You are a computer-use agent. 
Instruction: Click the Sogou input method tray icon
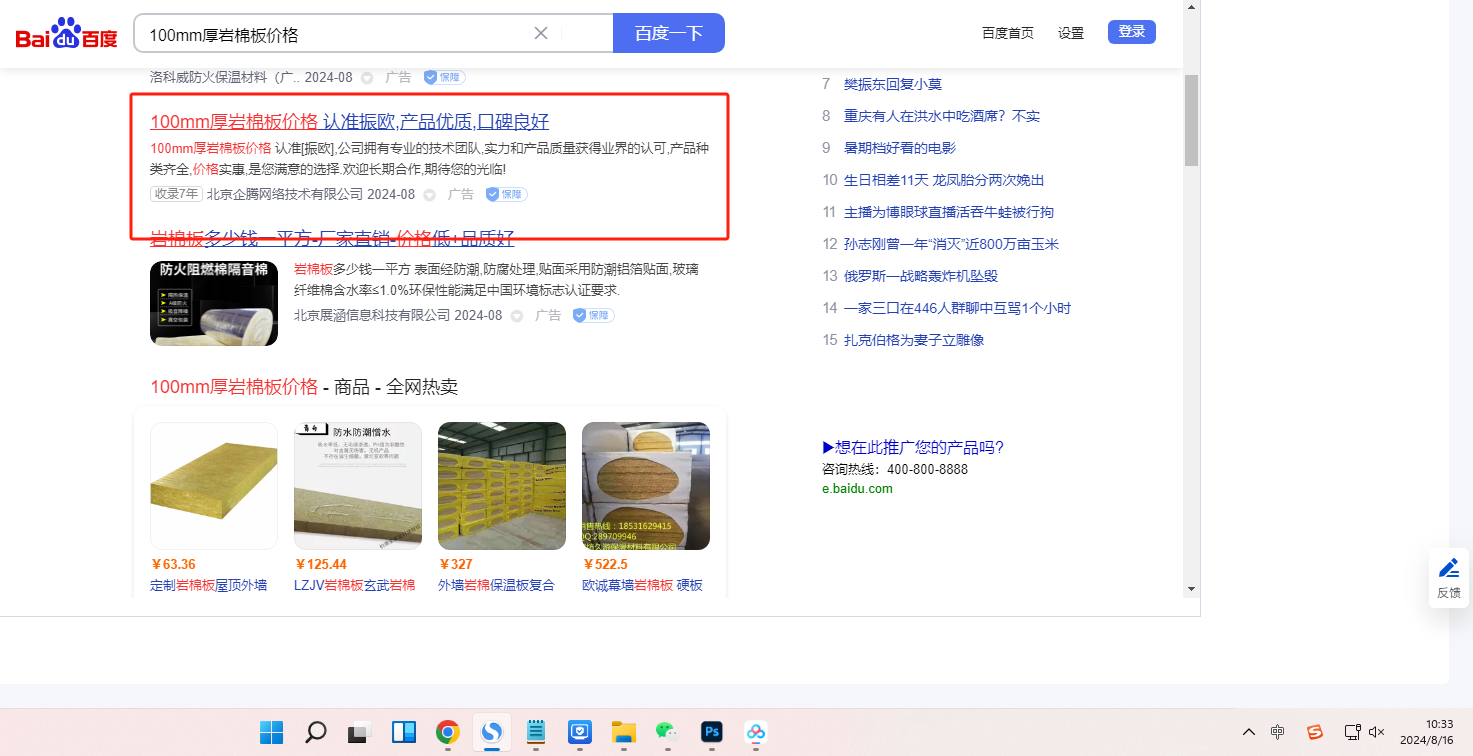1315,732
